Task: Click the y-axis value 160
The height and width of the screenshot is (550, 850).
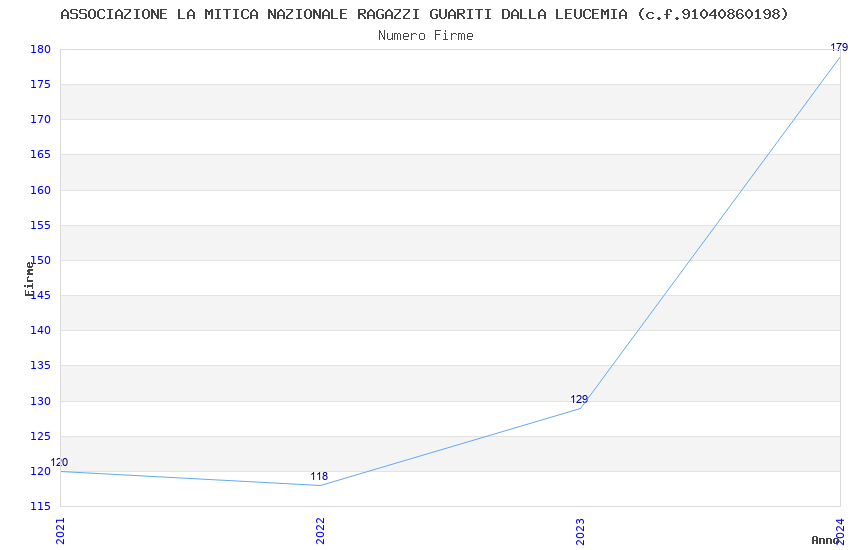Action: coord(40,190)
